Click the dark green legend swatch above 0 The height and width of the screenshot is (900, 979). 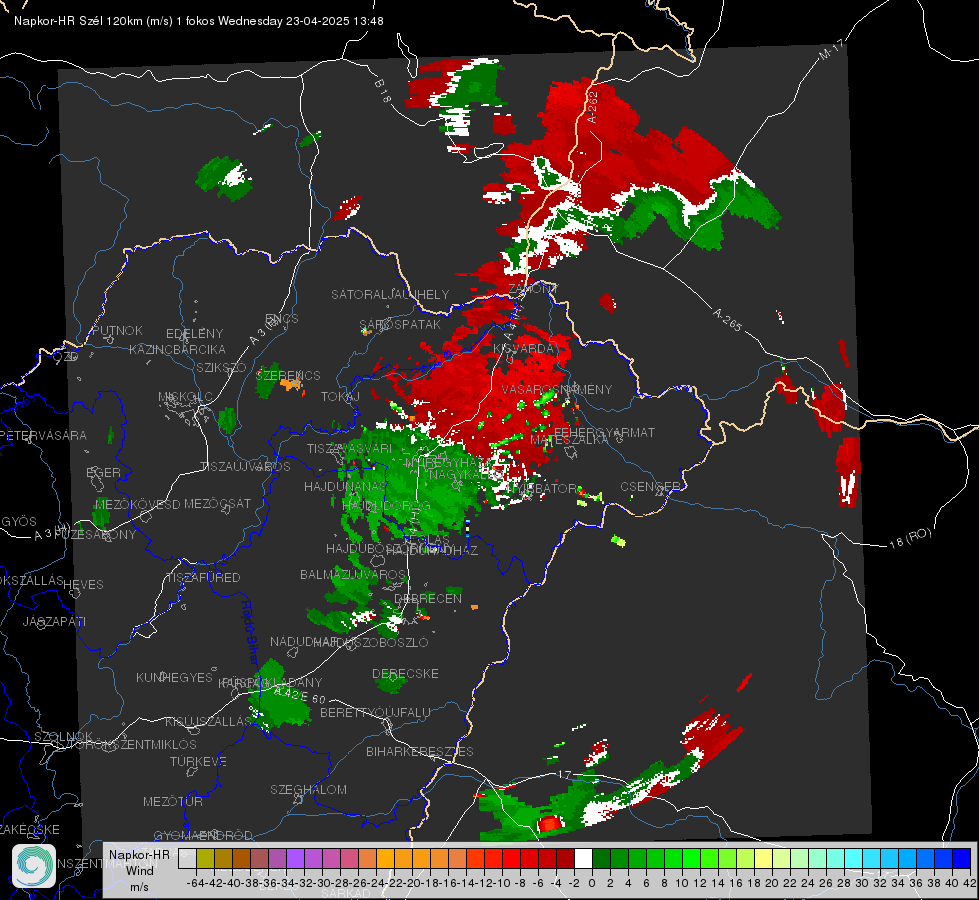click(601, 858)
